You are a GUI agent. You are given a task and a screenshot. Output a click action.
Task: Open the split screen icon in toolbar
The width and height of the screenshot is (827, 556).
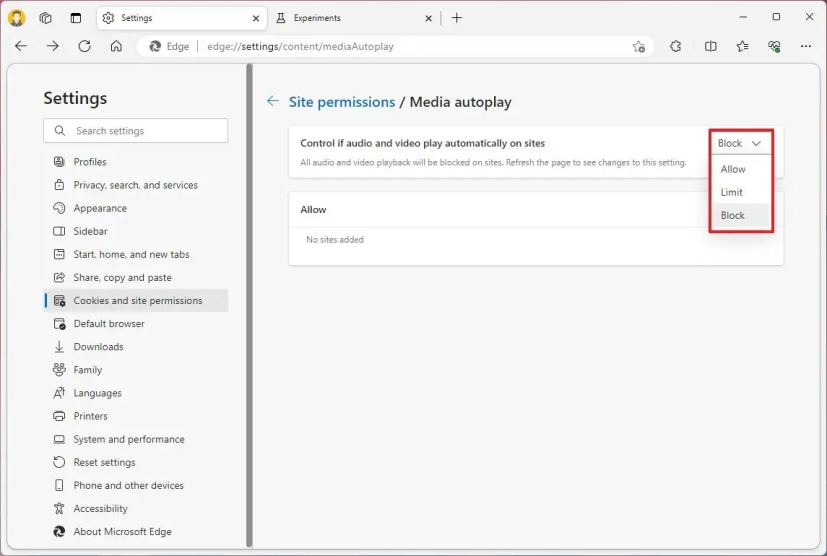click(x=710, y=46)
